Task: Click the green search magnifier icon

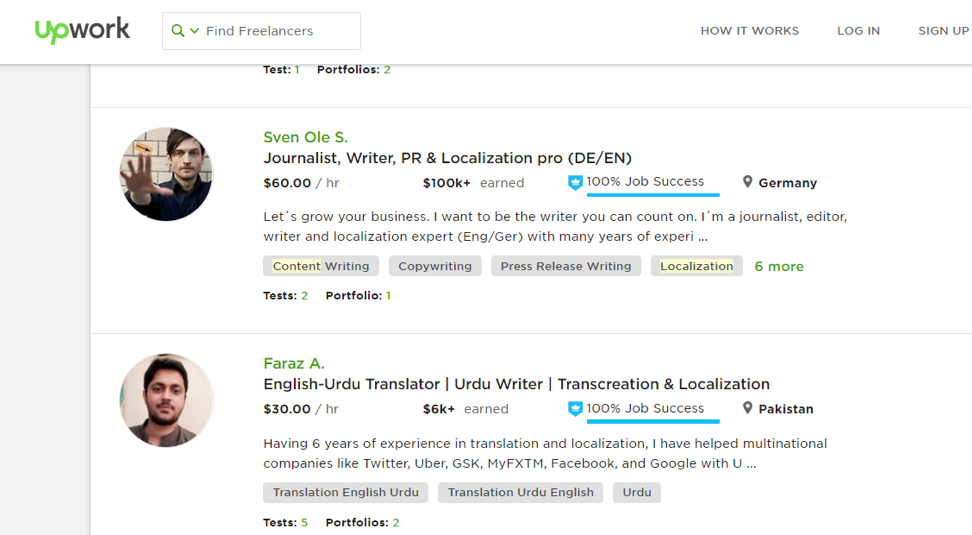Action: pos(178,30)
